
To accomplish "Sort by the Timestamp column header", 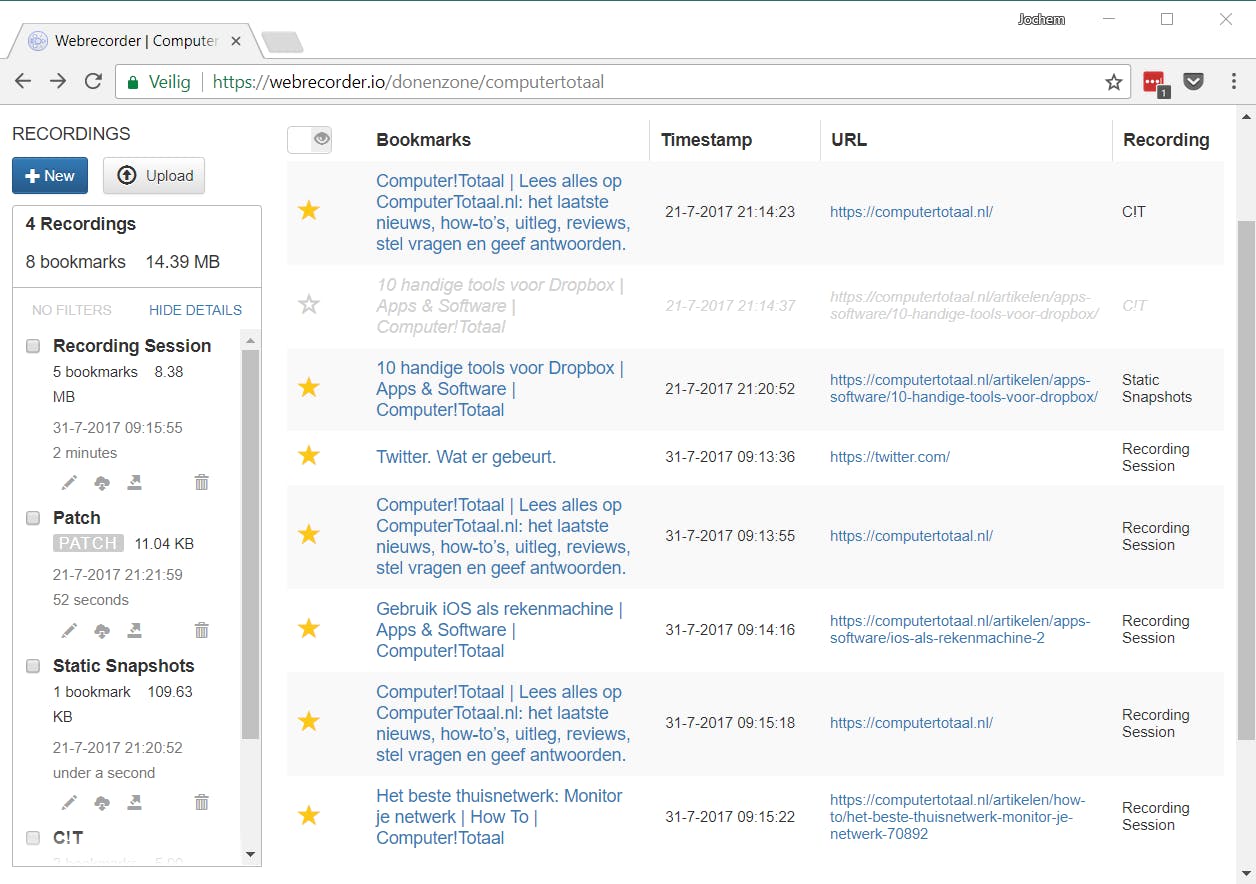I will point(706,140).
